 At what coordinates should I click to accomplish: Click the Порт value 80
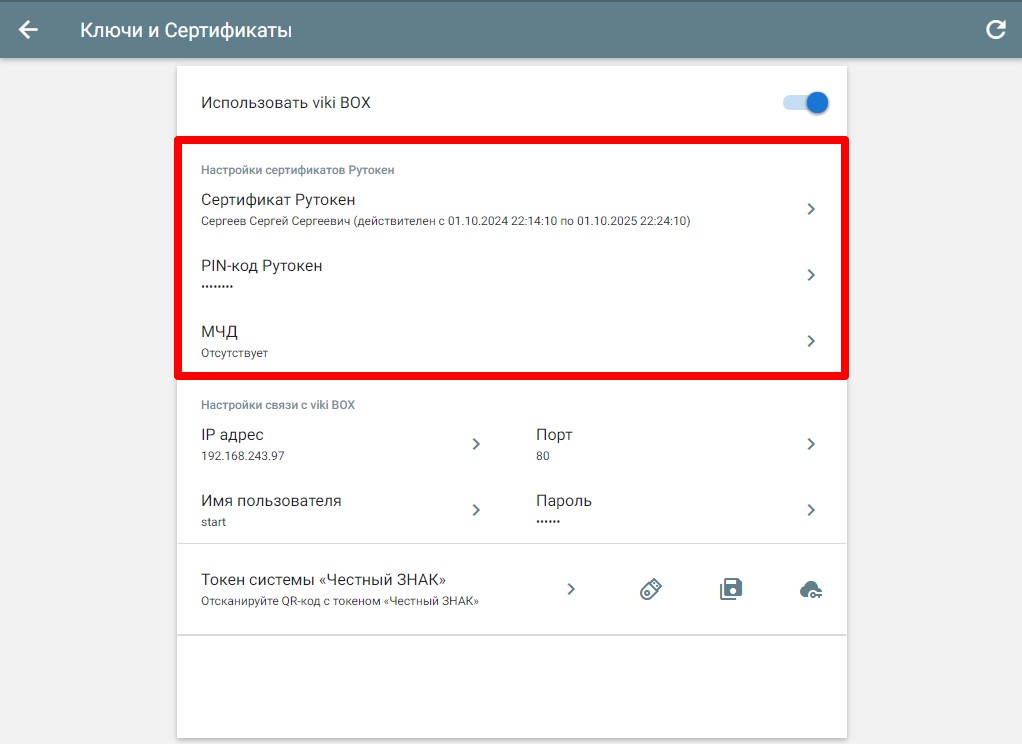click(x=543, y=456)
